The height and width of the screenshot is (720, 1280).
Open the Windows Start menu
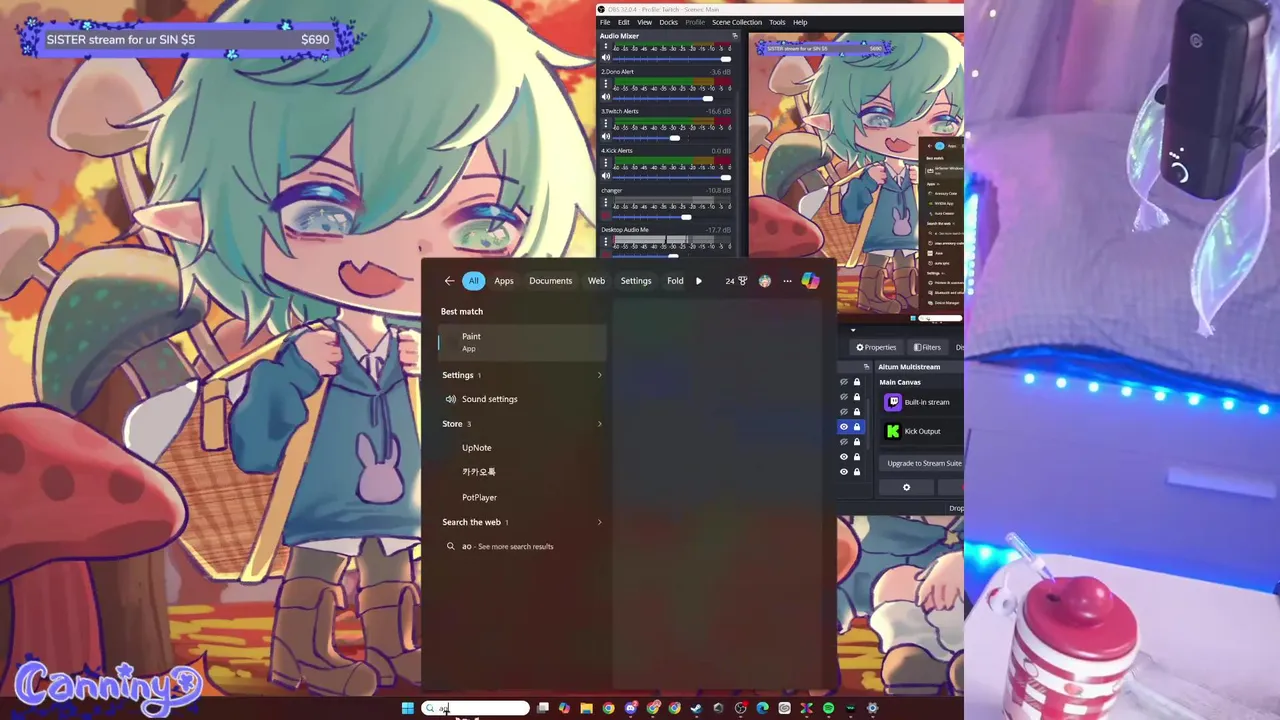(x=407, y=708)
